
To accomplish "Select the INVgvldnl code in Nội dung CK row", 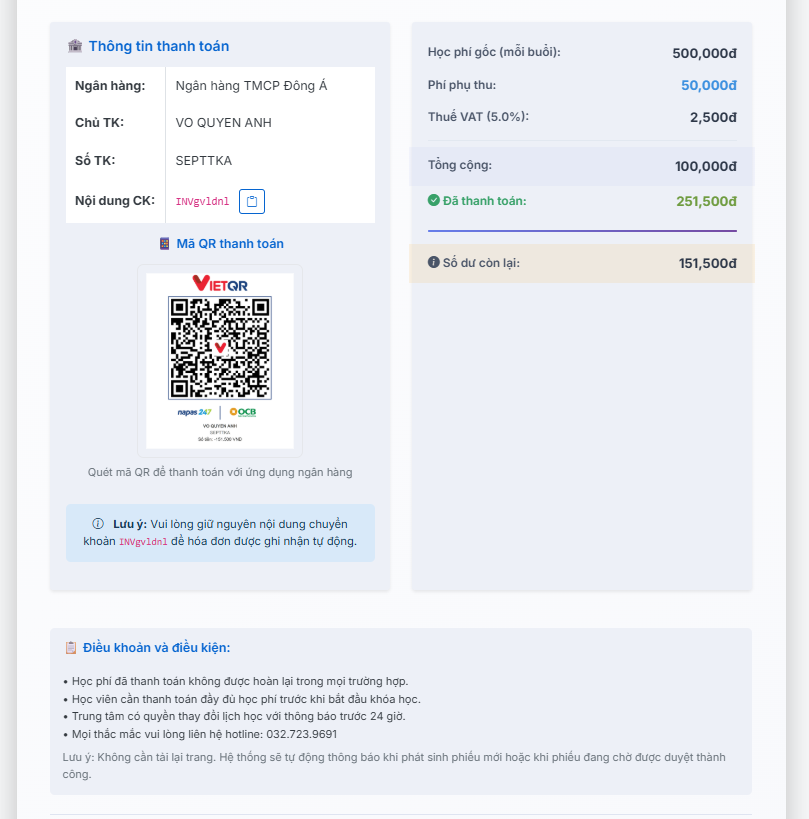I will pos(202,202).
